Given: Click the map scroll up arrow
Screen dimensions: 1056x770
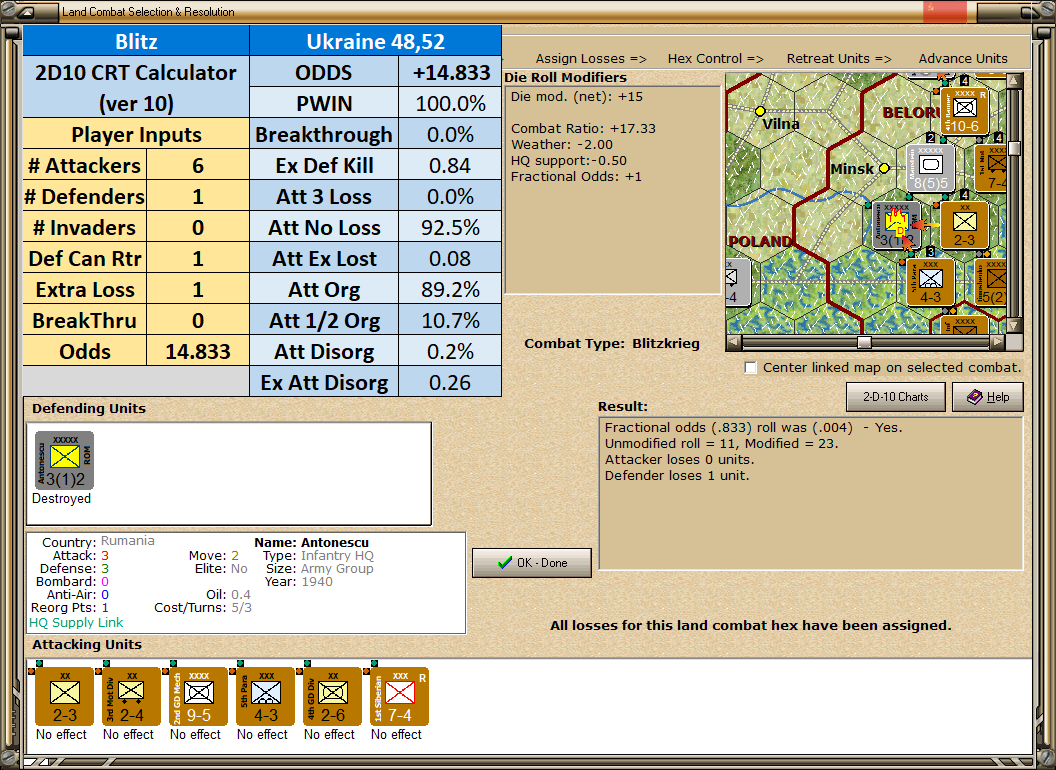Looking at the screenshot, I should tap(1014, 81).
